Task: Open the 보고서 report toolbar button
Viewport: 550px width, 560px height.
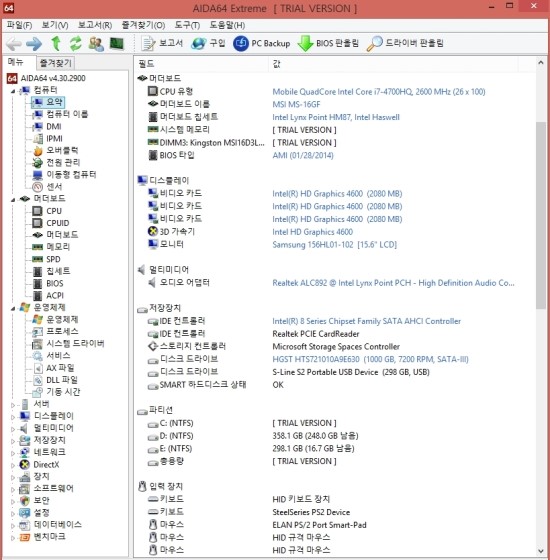Action: [162, 44]
